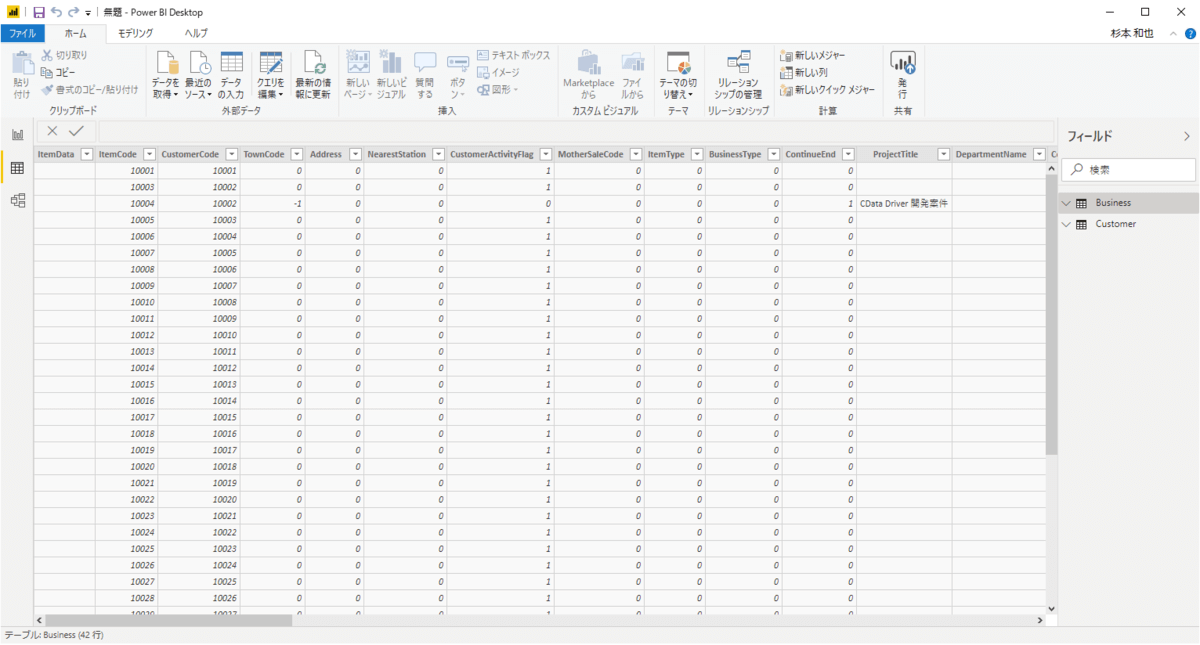The height and width of the screenshot is (645, 1200).
Task: Cancel formula with the X icon
Action: 52,131
